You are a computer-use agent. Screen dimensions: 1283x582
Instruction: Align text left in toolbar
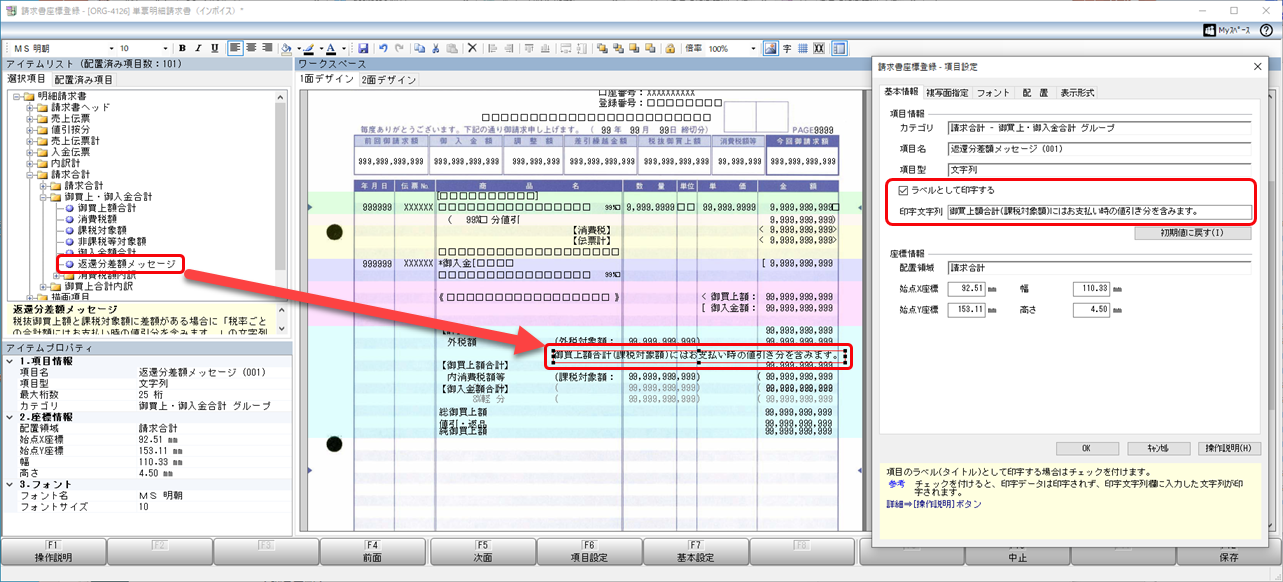pyautogui.click(x=235, y=48)
